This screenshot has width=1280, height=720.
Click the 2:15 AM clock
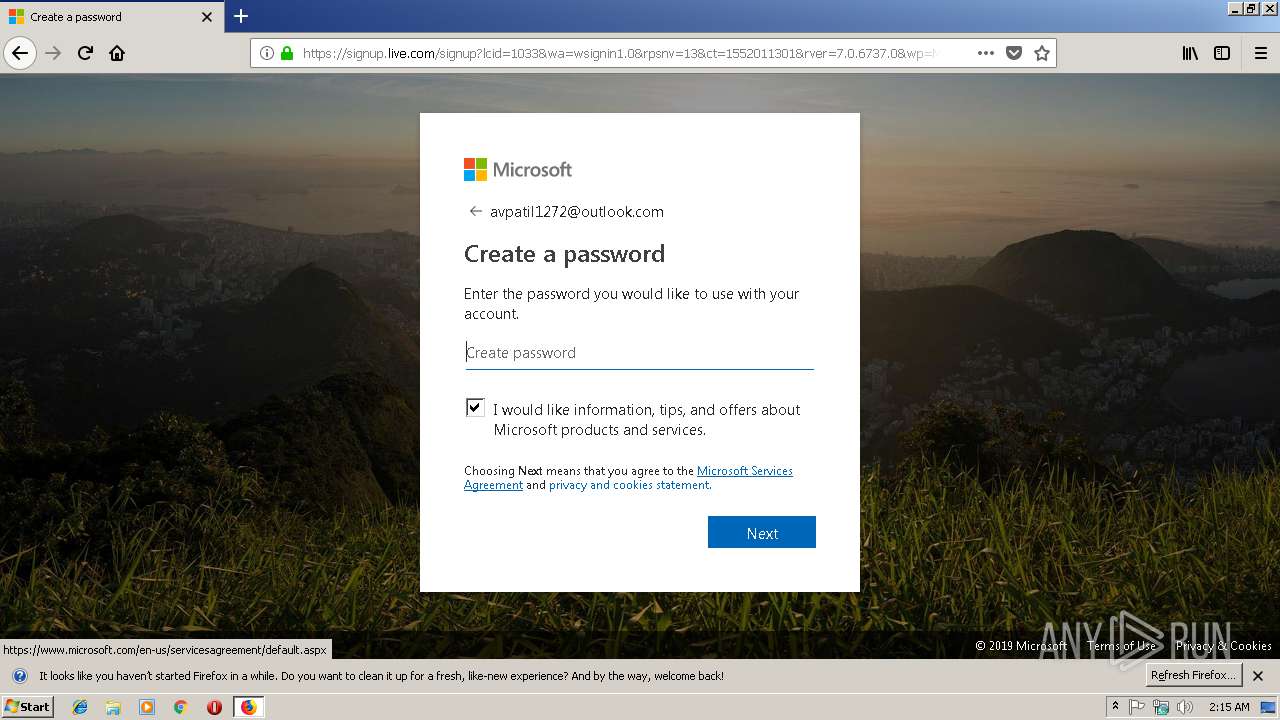point(1229,707)
